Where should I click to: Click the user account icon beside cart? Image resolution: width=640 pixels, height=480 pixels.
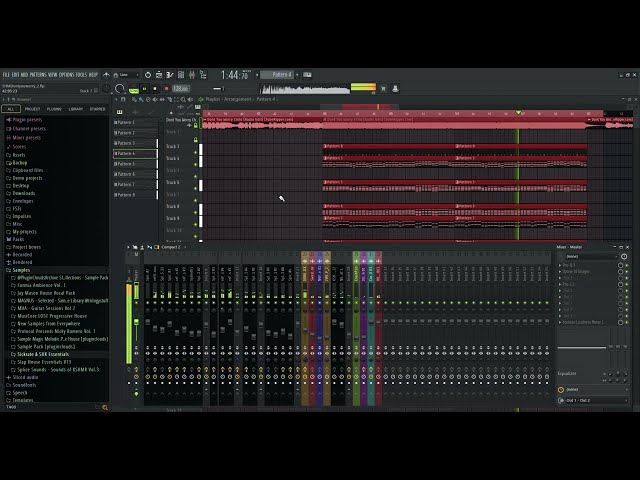point(395,88)
